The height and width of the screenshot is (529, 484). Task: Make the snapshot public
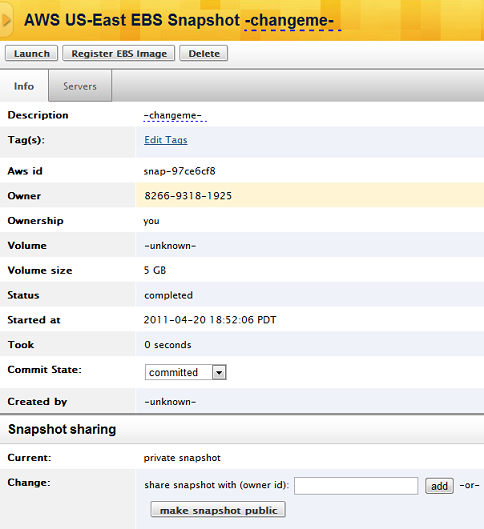click(218, 509)
